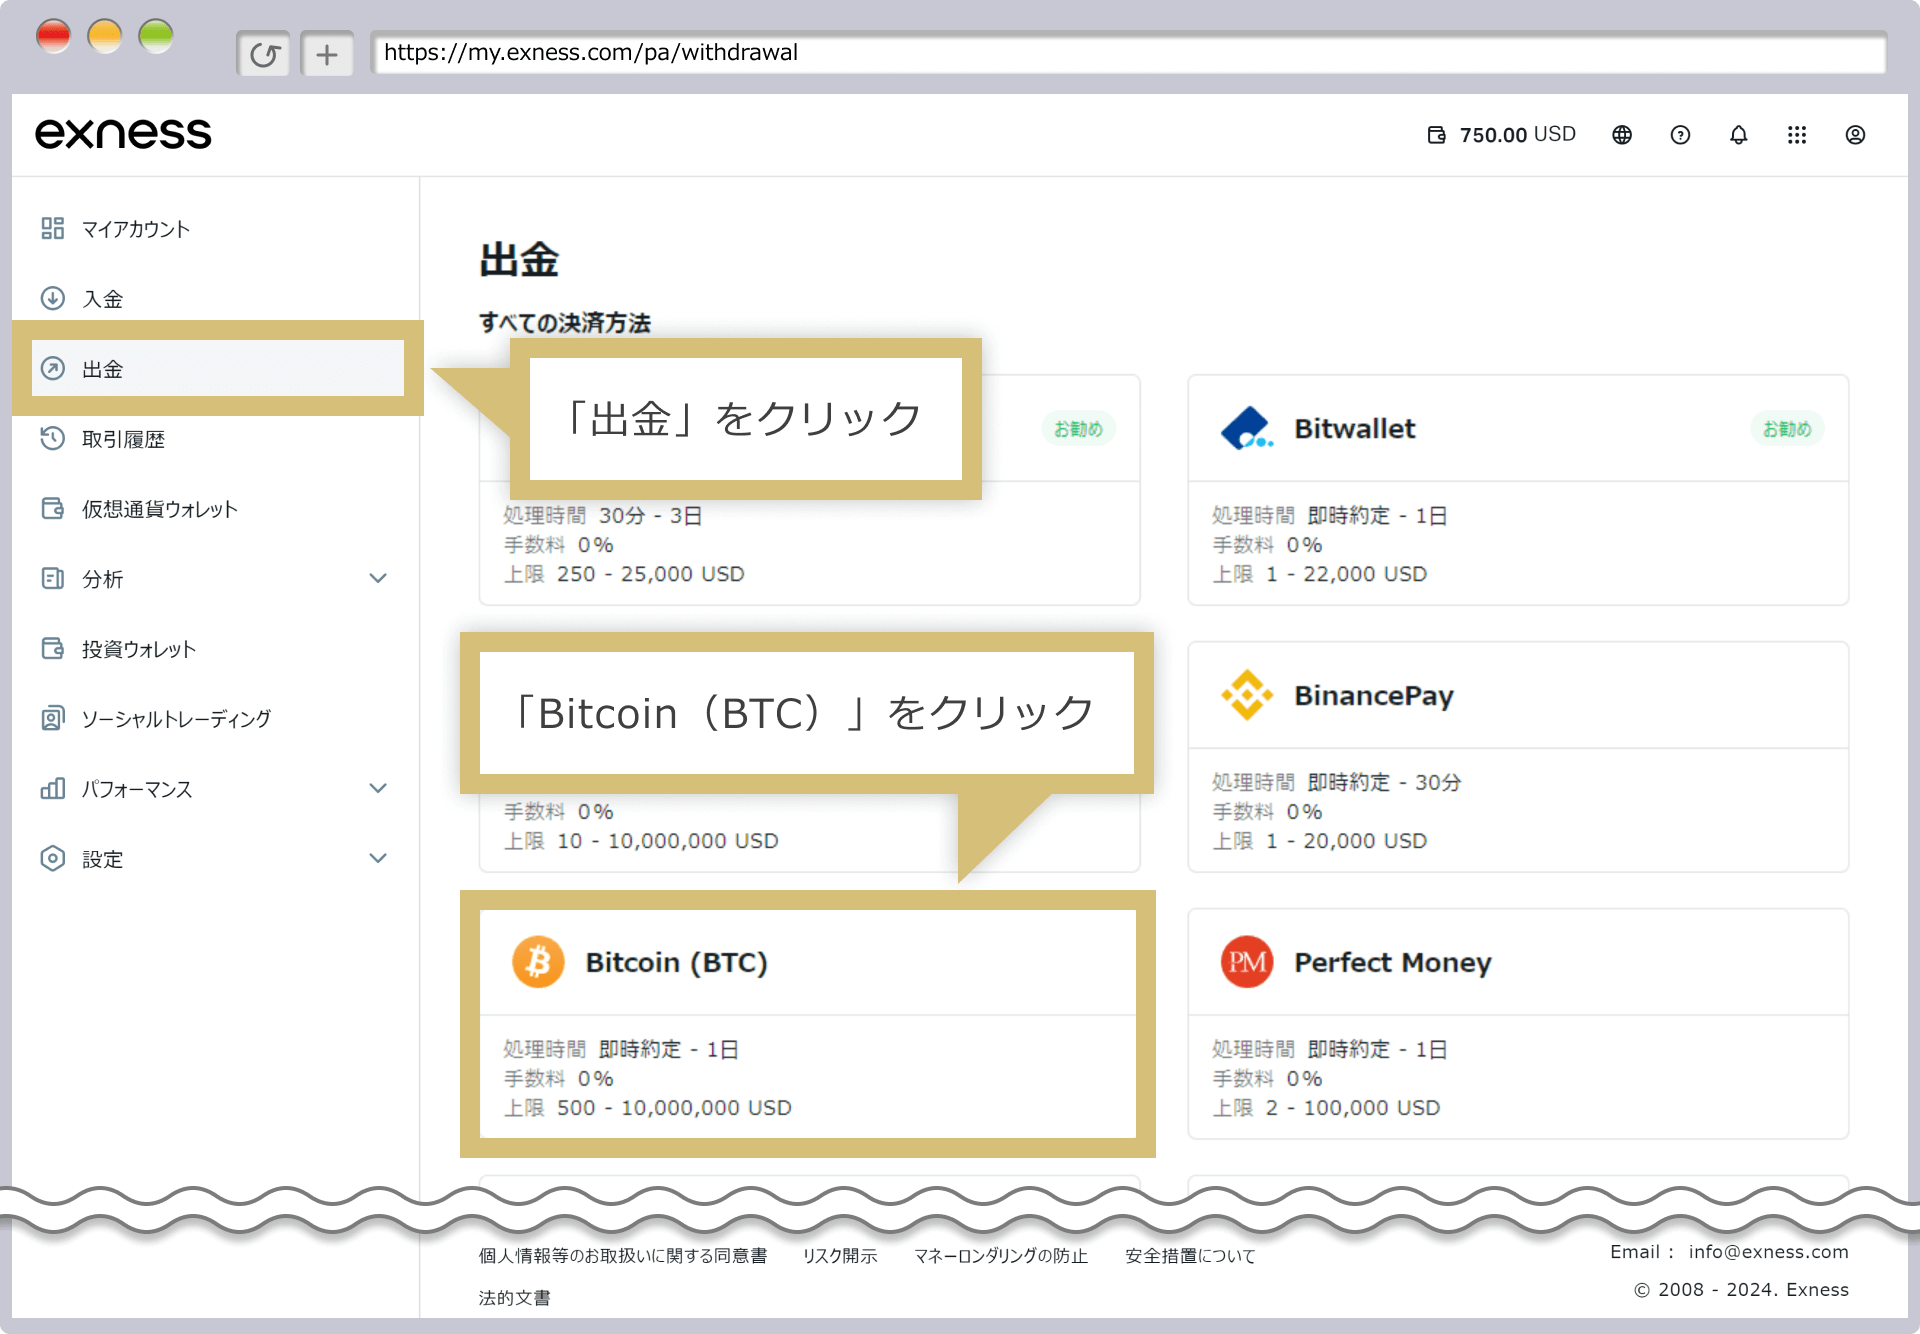Click the 出金 page heading
Viewport: 1920px width, 1334px height.
[519, 260]
